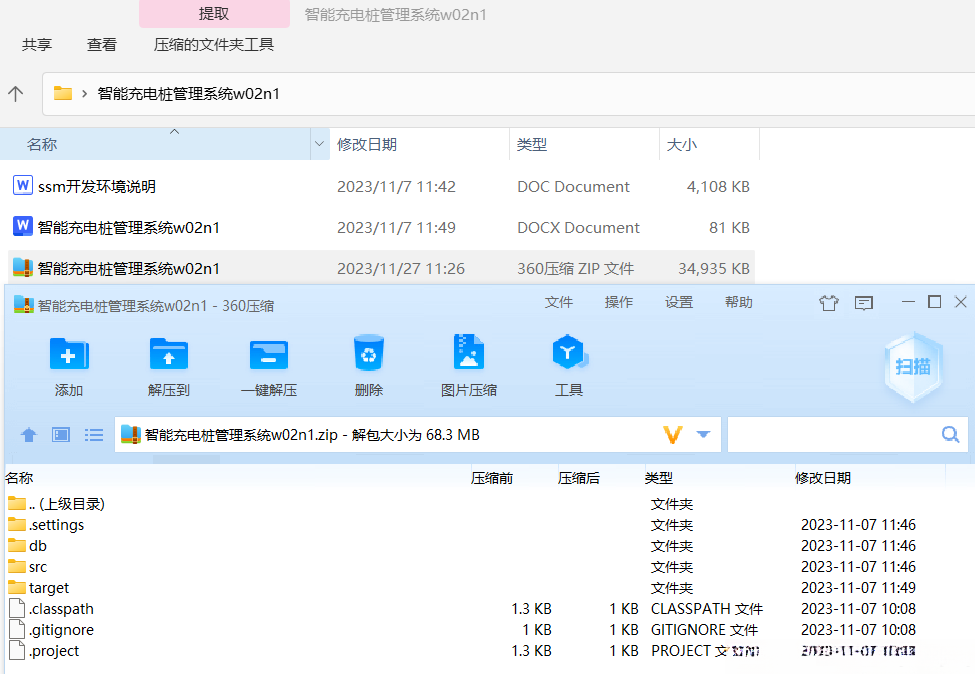Click the GITIGNORE 文件 type cell
Viewport: 975px width, 674px height.
(705, 630)
